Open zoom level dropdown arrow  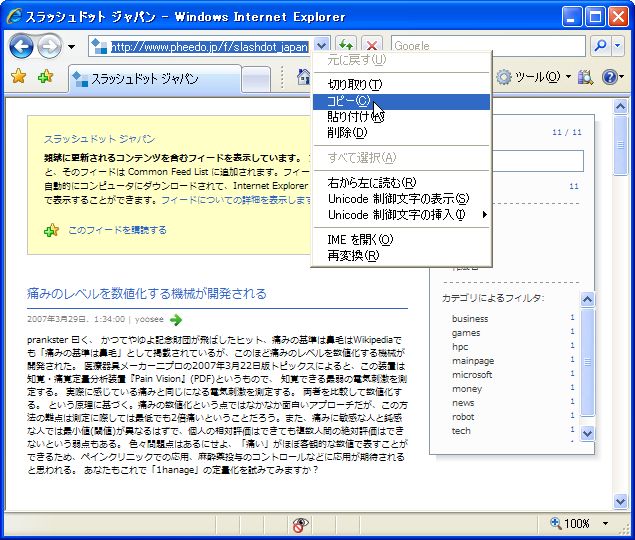pos(605,523)
